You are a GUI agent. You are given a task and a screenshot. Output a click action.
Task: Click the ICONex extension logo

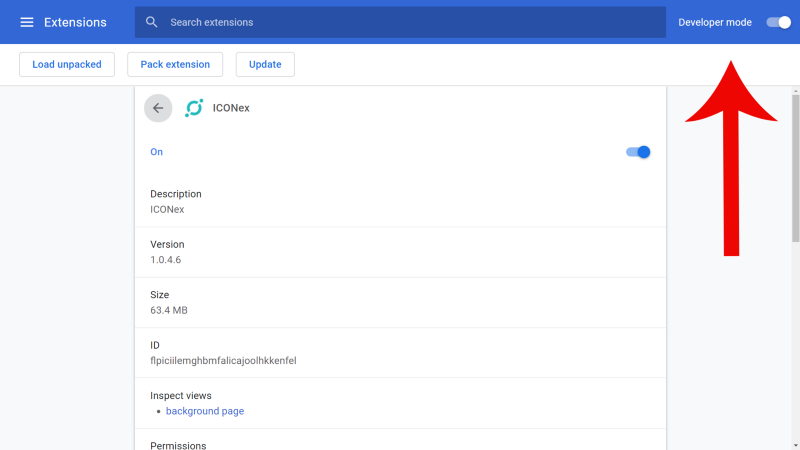194,108
